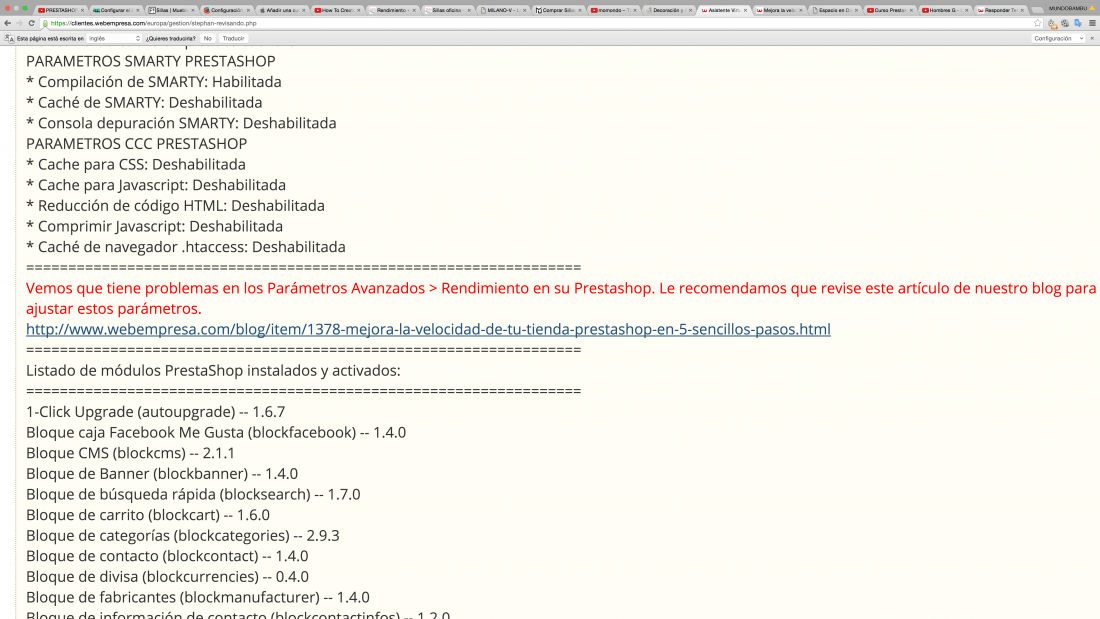The image size is (1100, 619).
Task: Click the Bloque caja Facebook Me Gusta row
Action: 216,432
